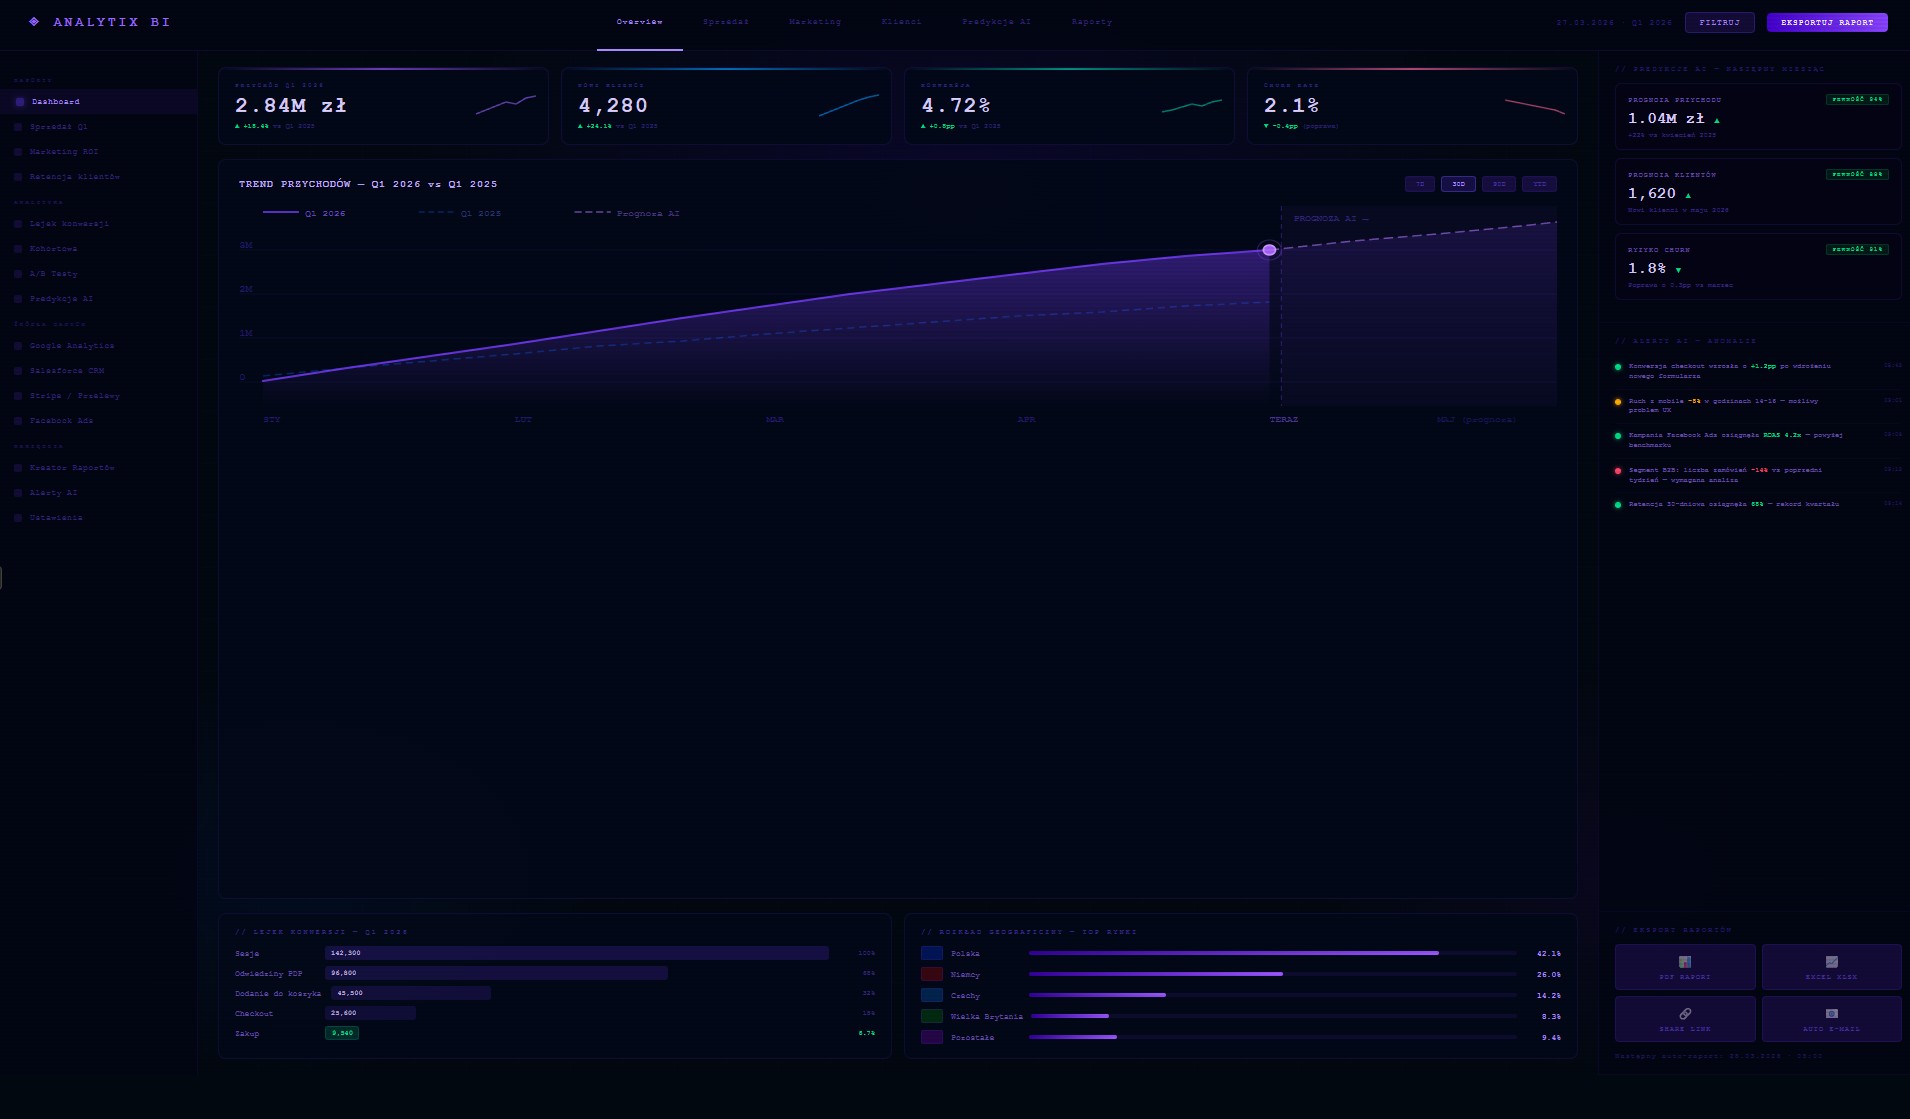The height and width of the screenshot is (1119, 1910).
Task: Switch chart range to 90D
Action: coord(1498,184)
